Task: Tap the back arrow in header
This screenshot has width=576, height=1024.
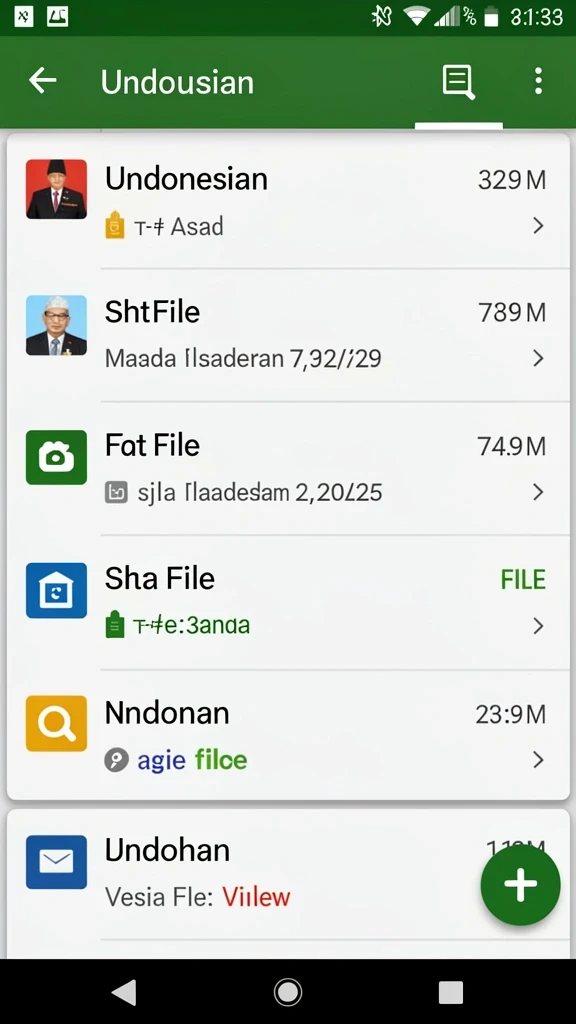Action: [43, 81]
